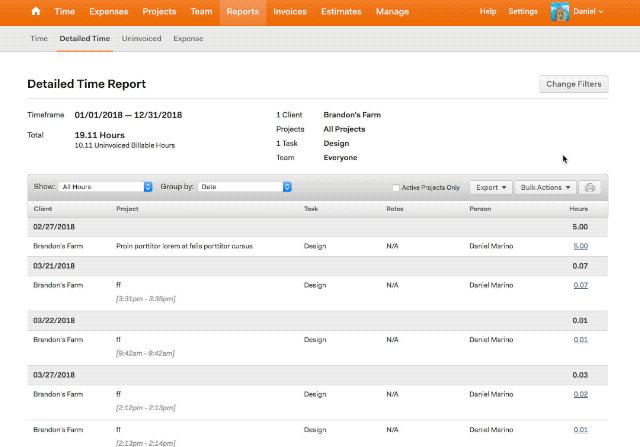Screen dimensions: 640x447
Task: Open the 0.02 hours entry link
Action: [x=580, y=394]
